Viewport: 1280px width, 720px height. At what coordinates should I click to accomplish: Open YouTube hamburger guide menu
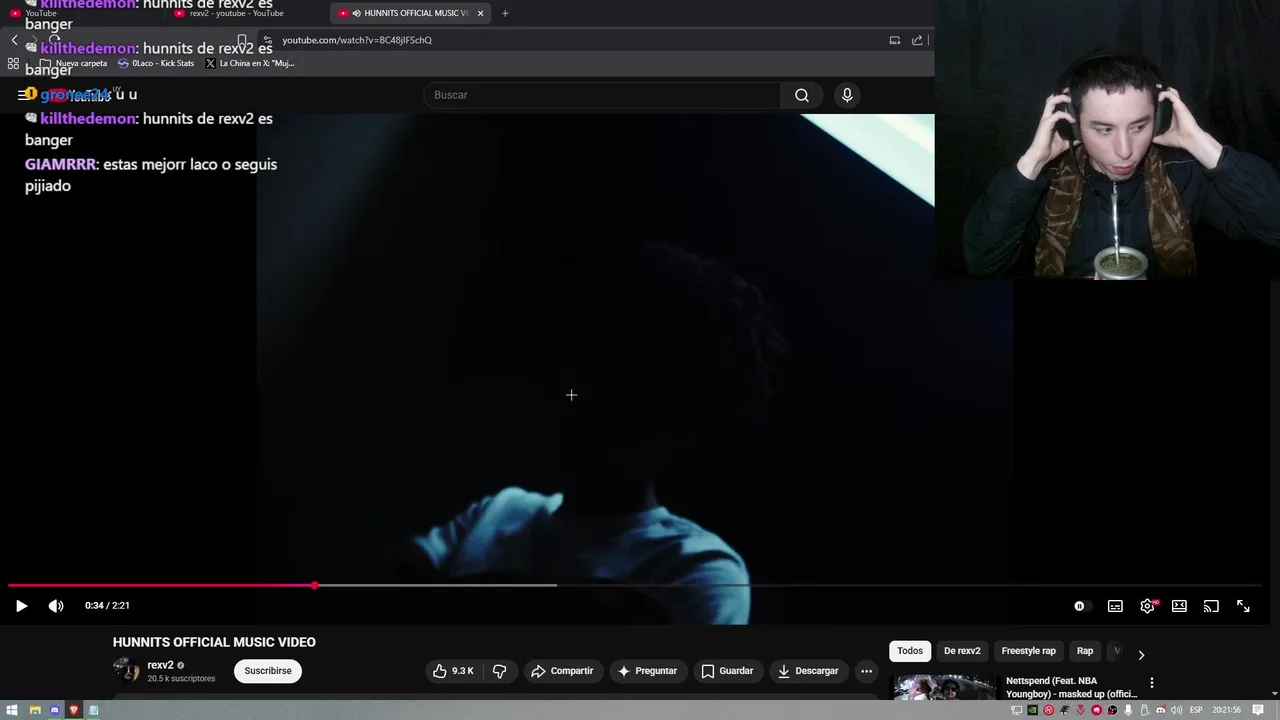pos(23,95)
